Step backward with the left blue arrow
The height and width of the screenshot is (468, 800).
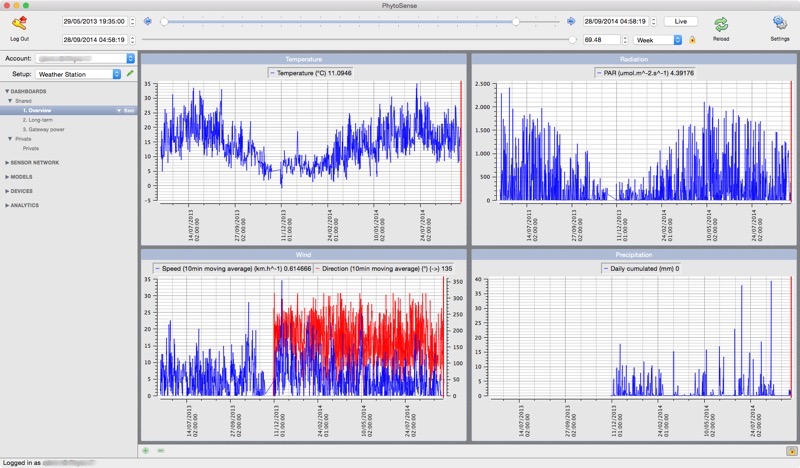[148, 21]
